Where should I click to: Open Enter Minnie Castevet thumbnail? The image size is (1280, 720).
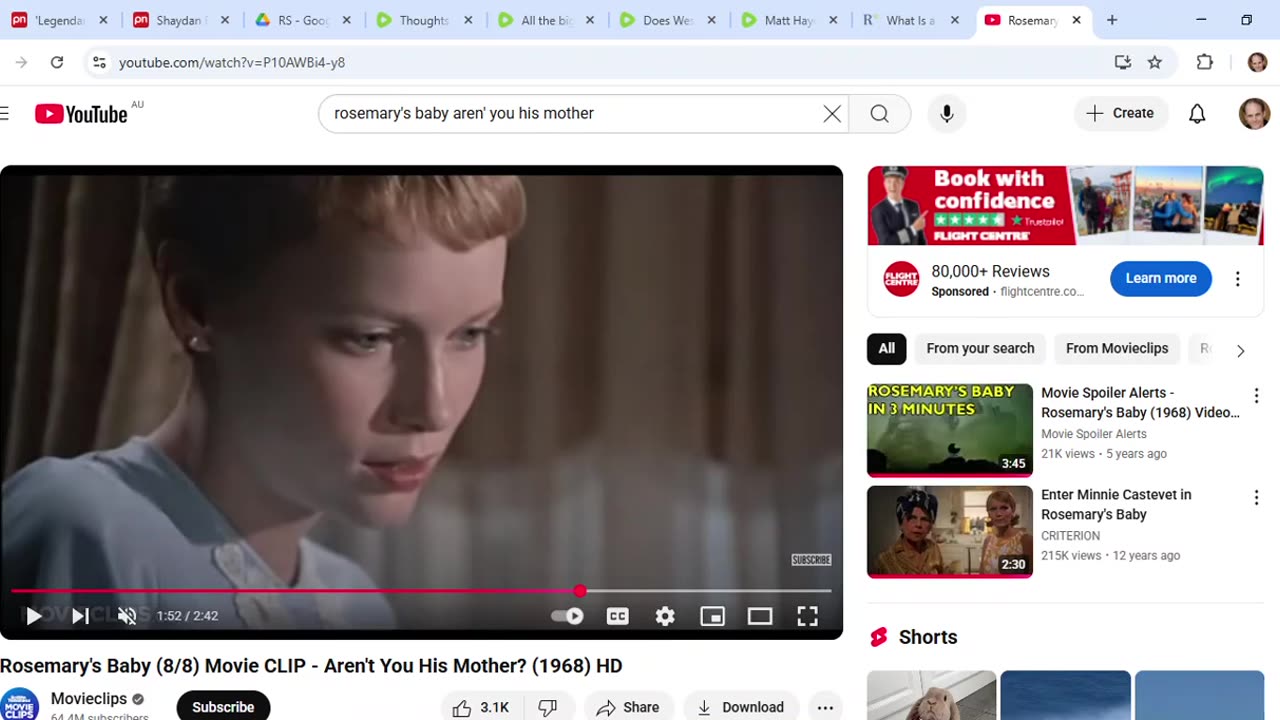(x=950, y=532)
